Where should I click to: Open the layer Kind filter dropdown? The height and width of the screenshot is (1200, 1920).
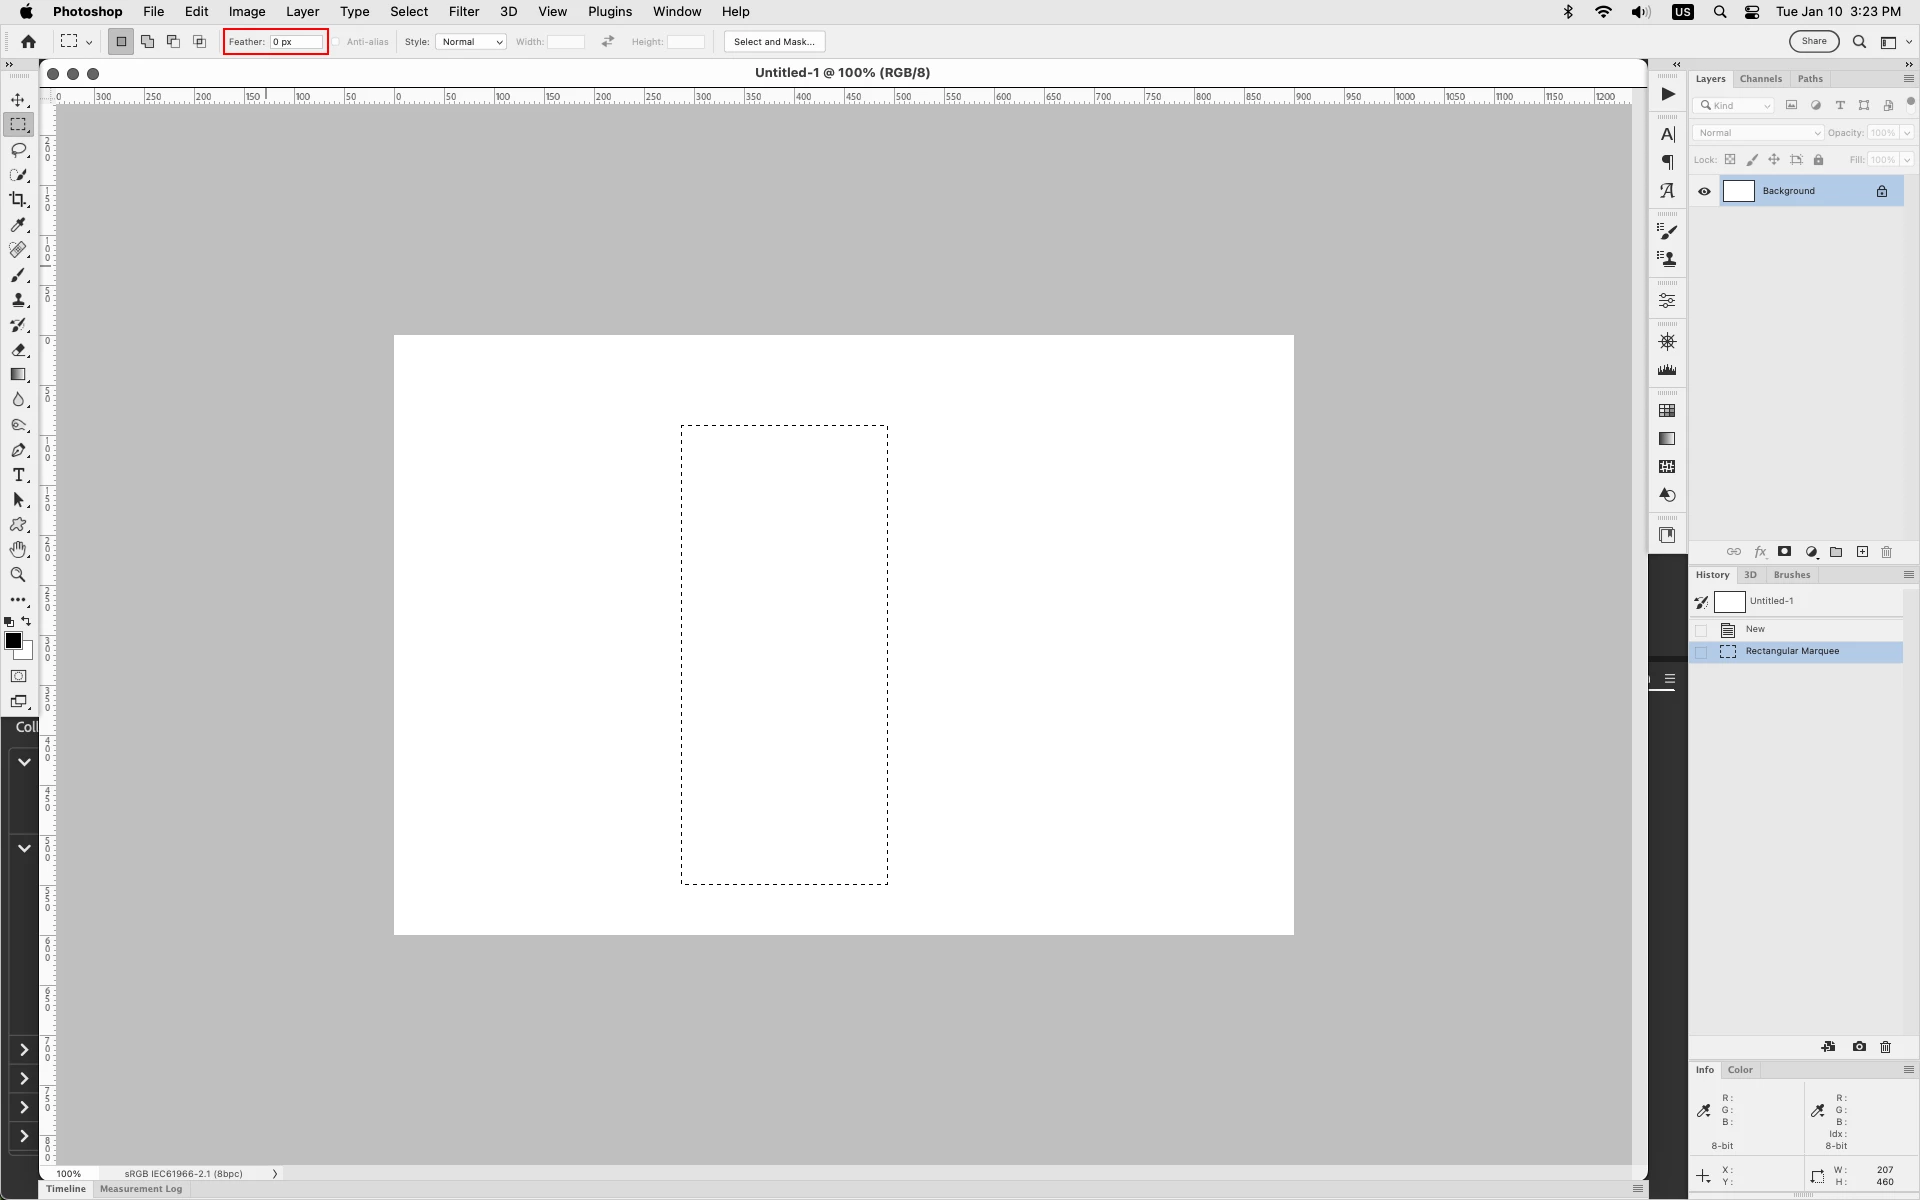(1735, 105)
